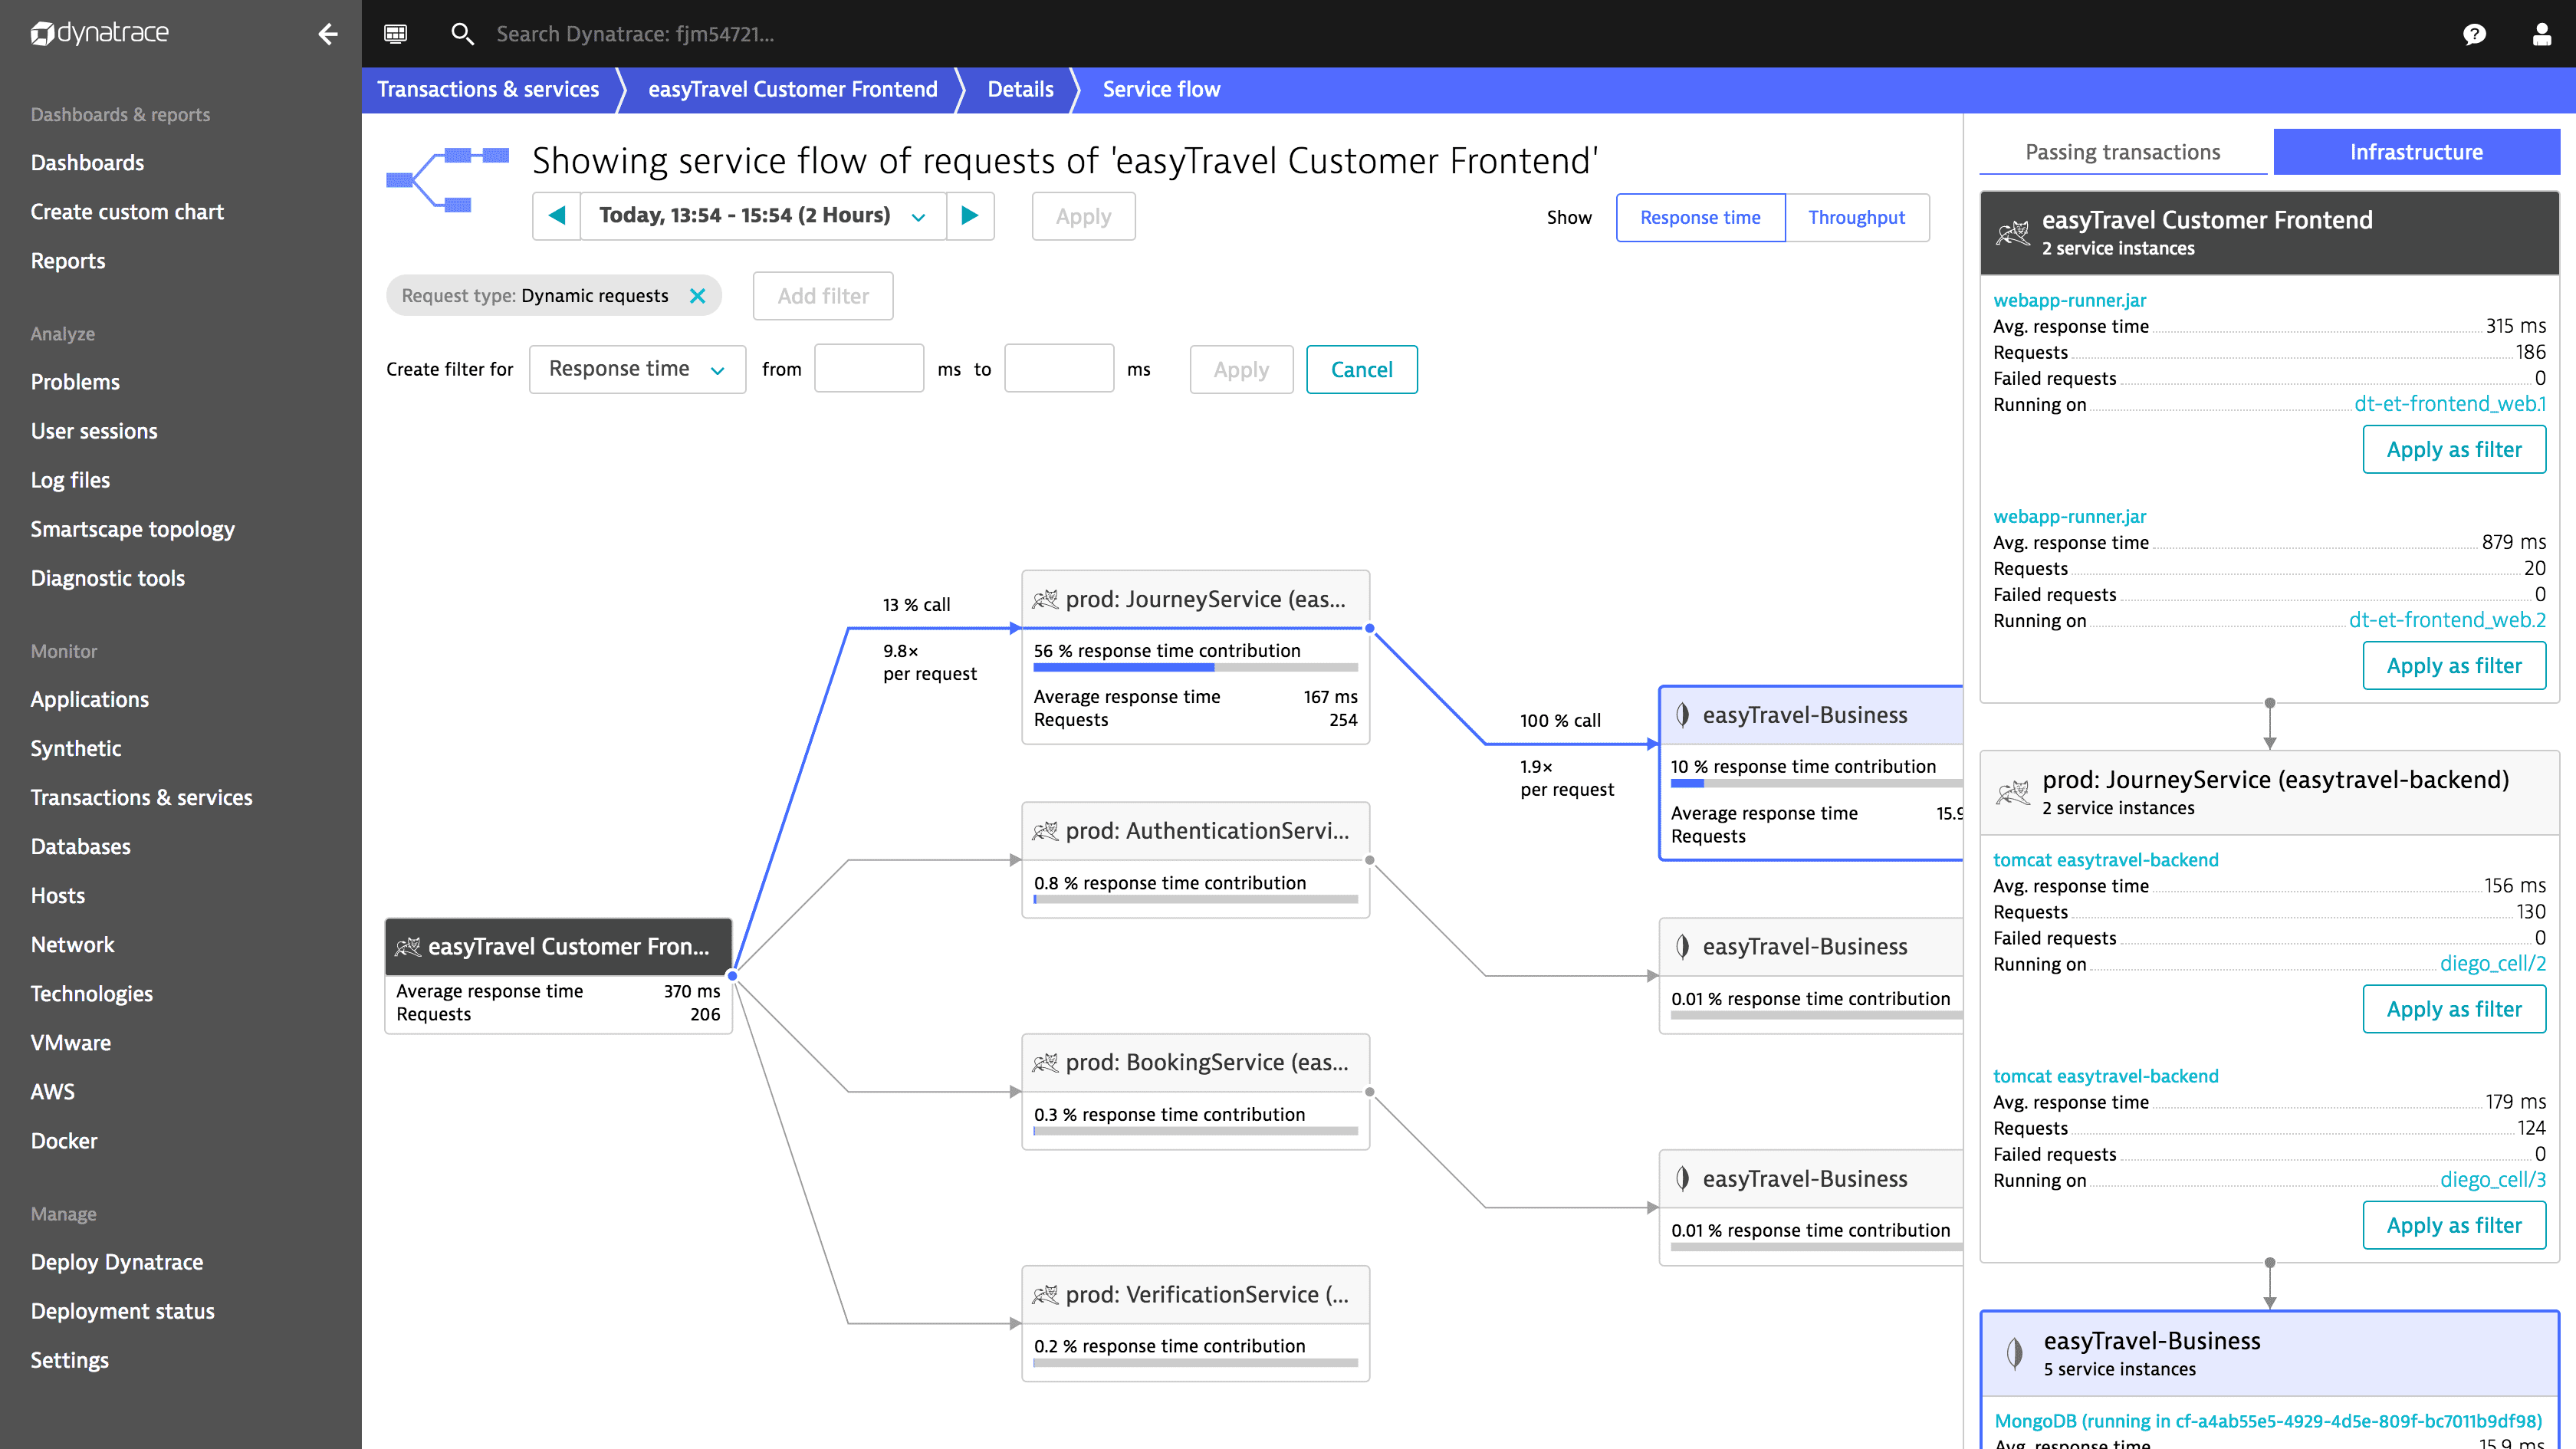Focus the Search Dynatrace field
Image resolution: width=2576 pixels, height=1449 pixels.
[636, 34]
